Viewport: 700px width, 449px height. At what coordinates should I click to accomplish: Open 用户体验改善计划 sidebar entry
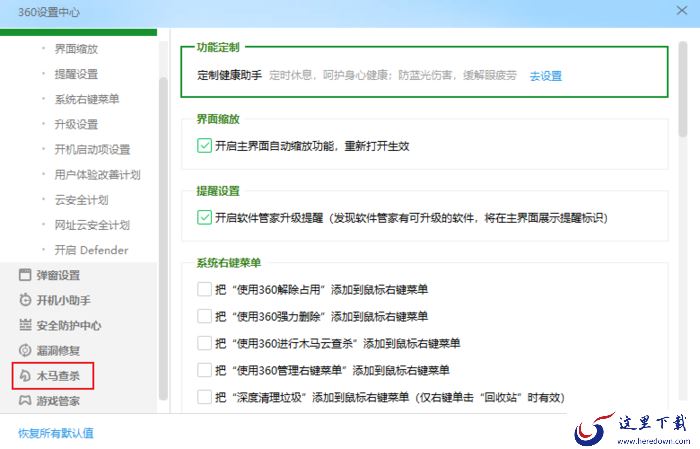pos(97,175)
